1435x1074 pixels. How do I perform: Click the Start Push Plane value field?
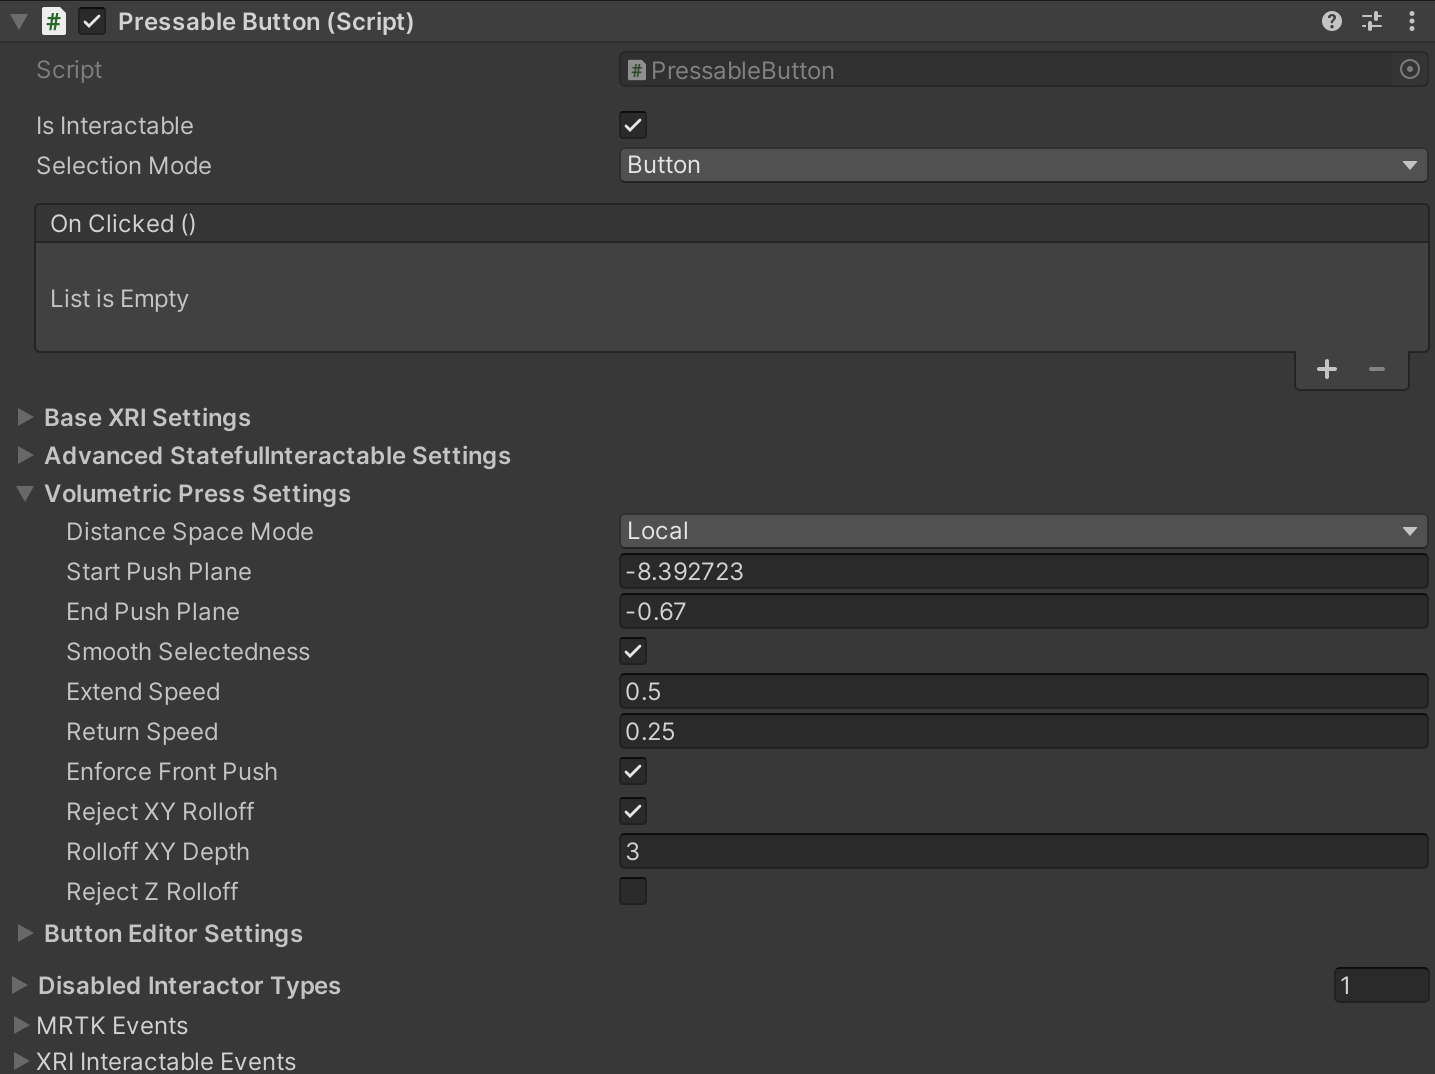(x=1023, y=571)
